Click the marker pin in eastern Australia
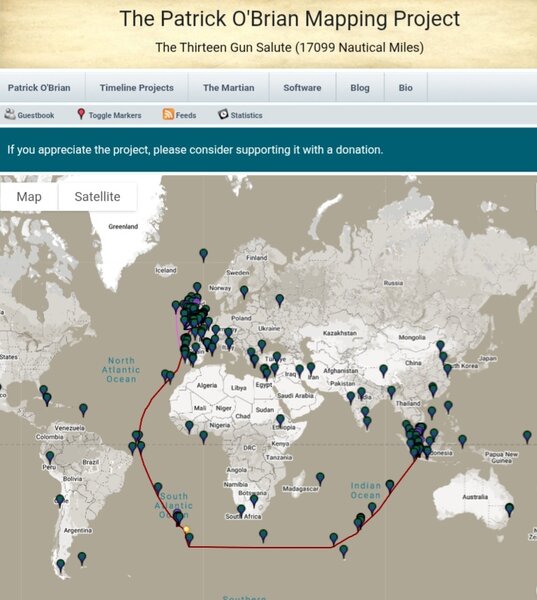The width and height of the screenshot is (537, 600). point(509,510)
